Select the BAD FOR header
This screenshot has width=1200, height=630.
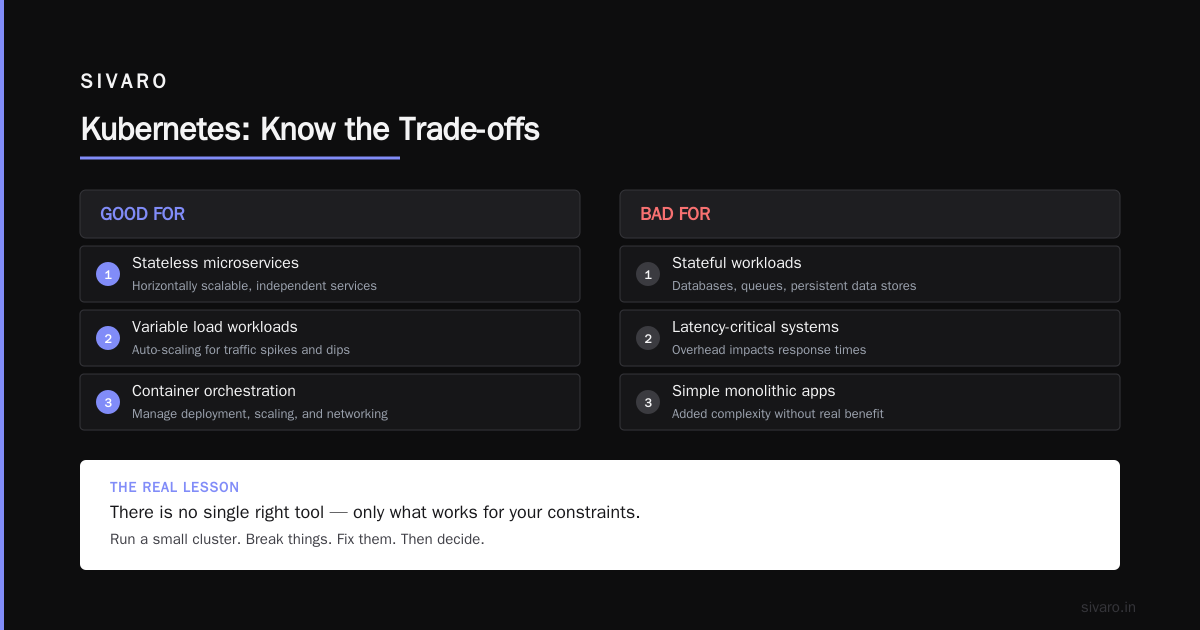pyautogui.click(x=870, y=214)
